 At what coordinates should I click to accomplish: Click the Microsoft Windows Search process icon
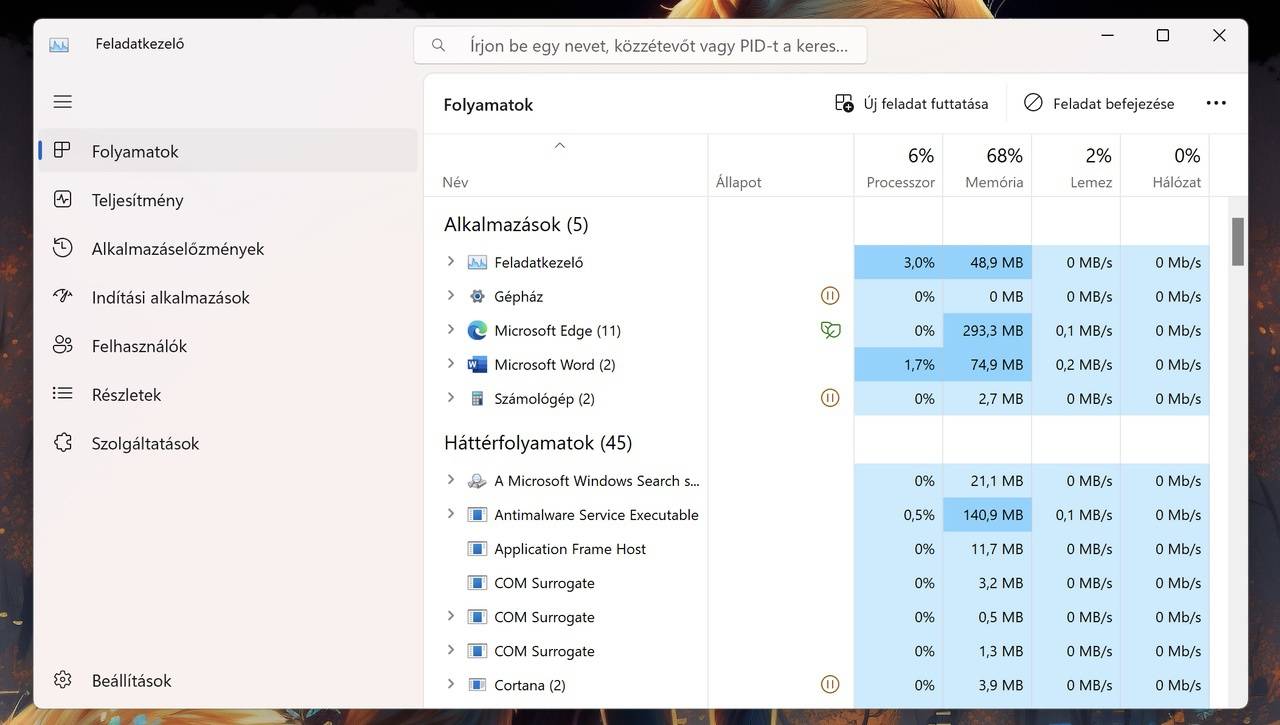click(477, 481)
